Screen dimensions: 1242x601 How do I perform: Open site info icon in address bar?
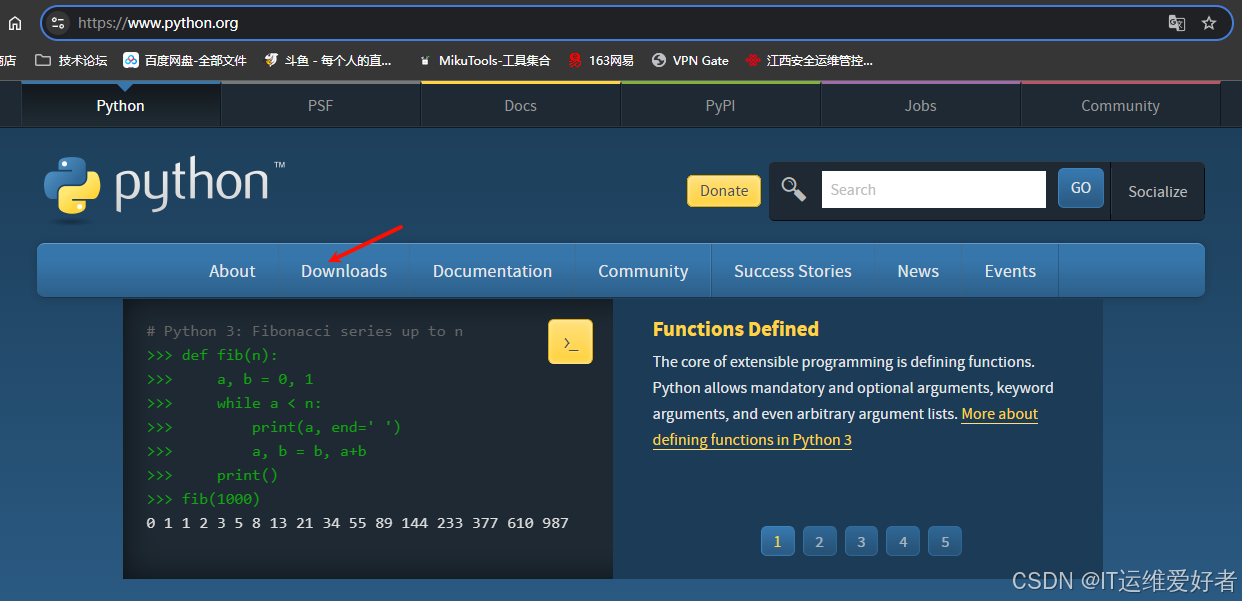coord(58,23)
